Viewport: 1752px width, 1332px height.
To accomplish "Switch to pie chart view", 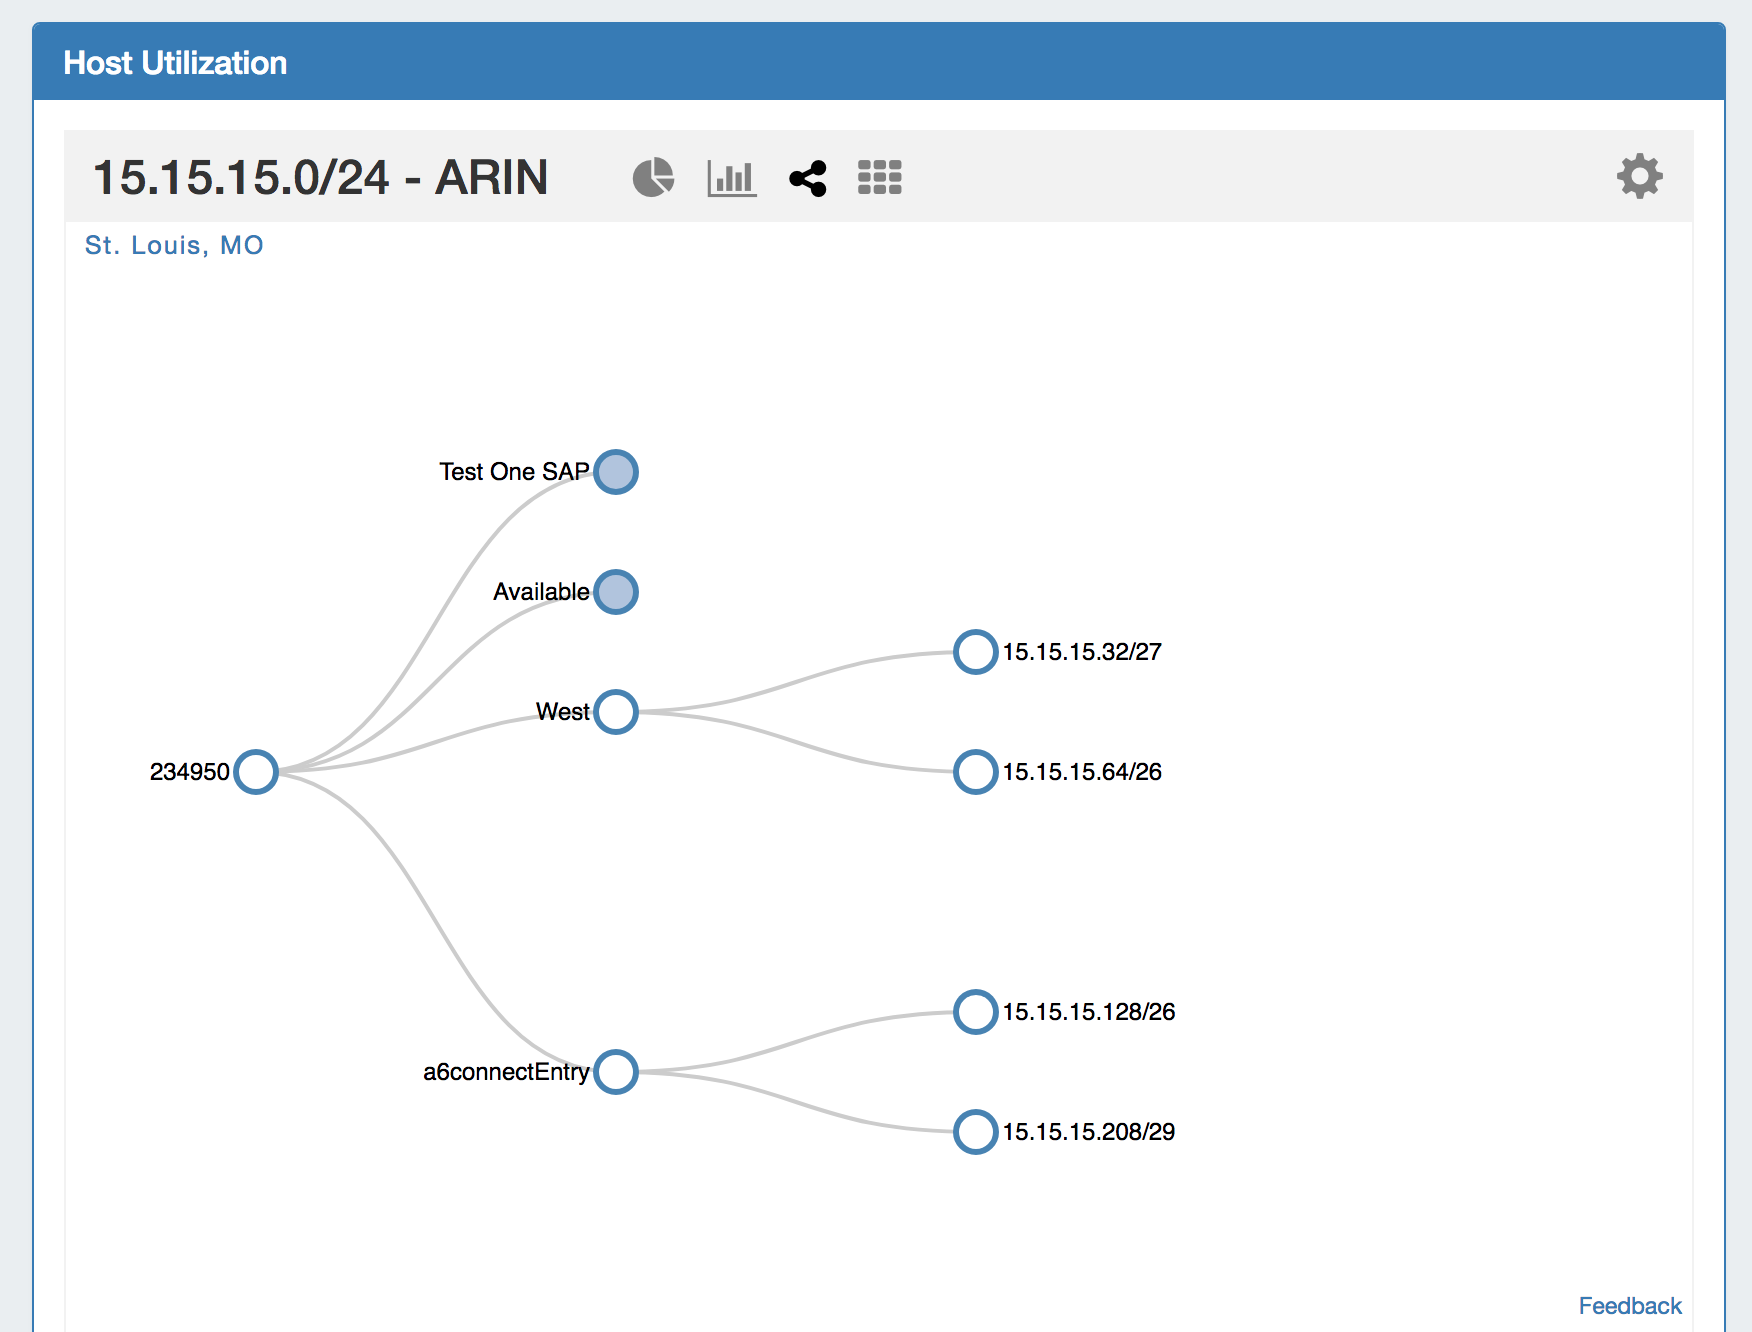I will click(x=653, y=178).
